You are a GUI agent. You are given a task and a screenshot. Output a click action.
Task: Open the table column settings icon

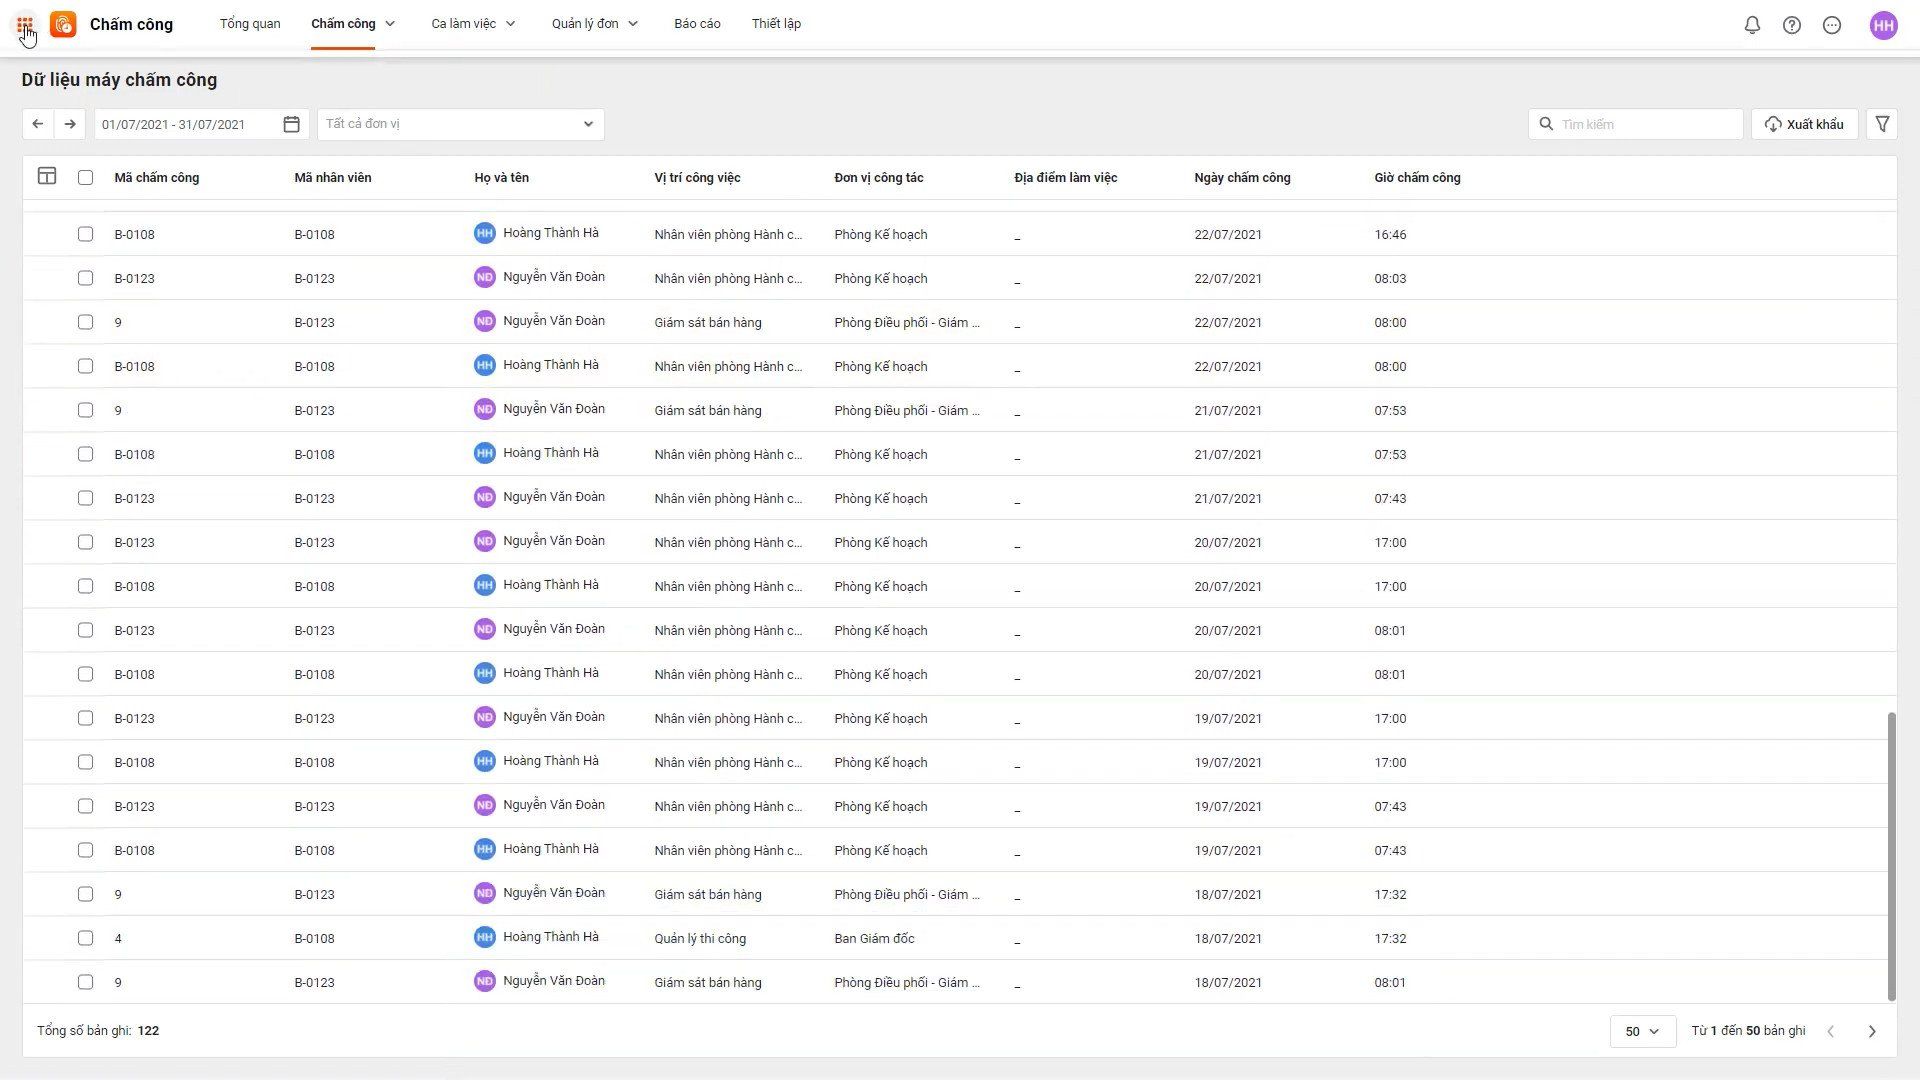pyautogui.click(x=47, y=176)
